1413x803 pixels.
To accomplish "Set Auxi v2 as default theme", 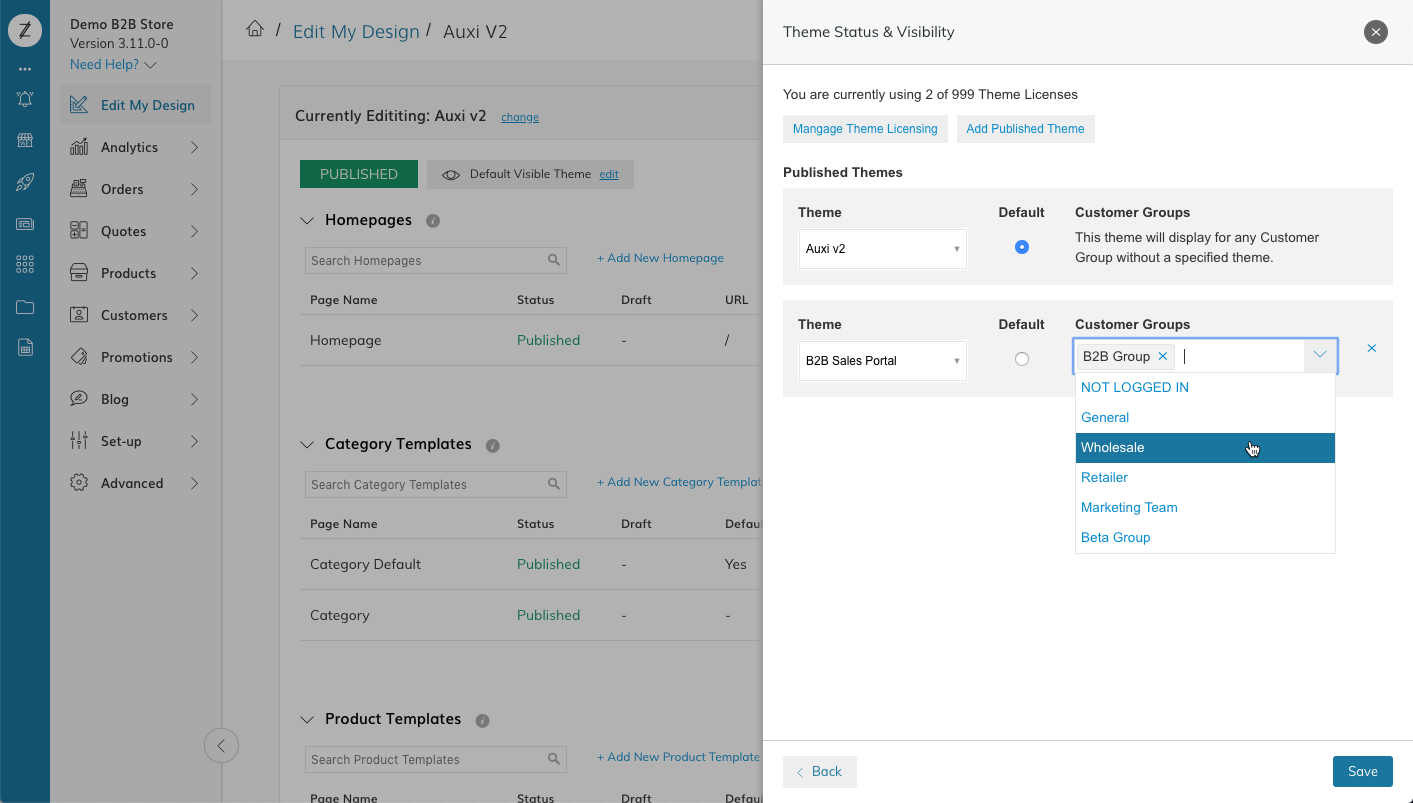I will (x=1021, y=247).
